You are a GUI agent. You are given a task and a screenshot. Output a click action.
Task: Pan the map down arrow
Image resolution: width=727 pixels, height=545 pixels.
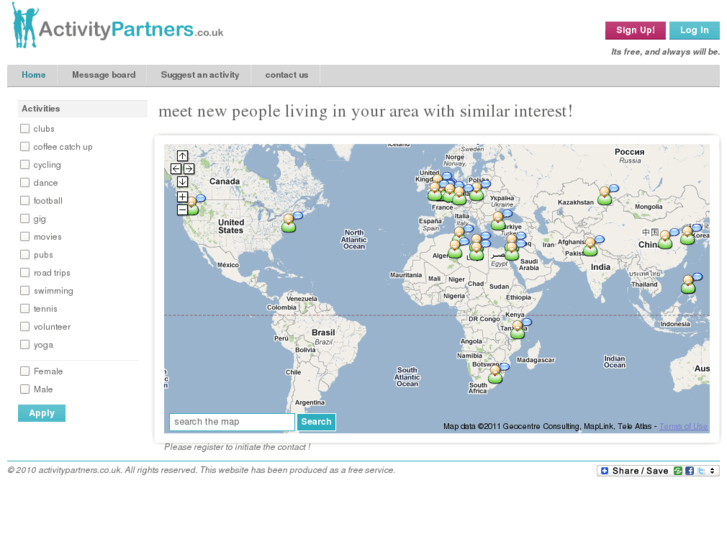click(182, 182)
